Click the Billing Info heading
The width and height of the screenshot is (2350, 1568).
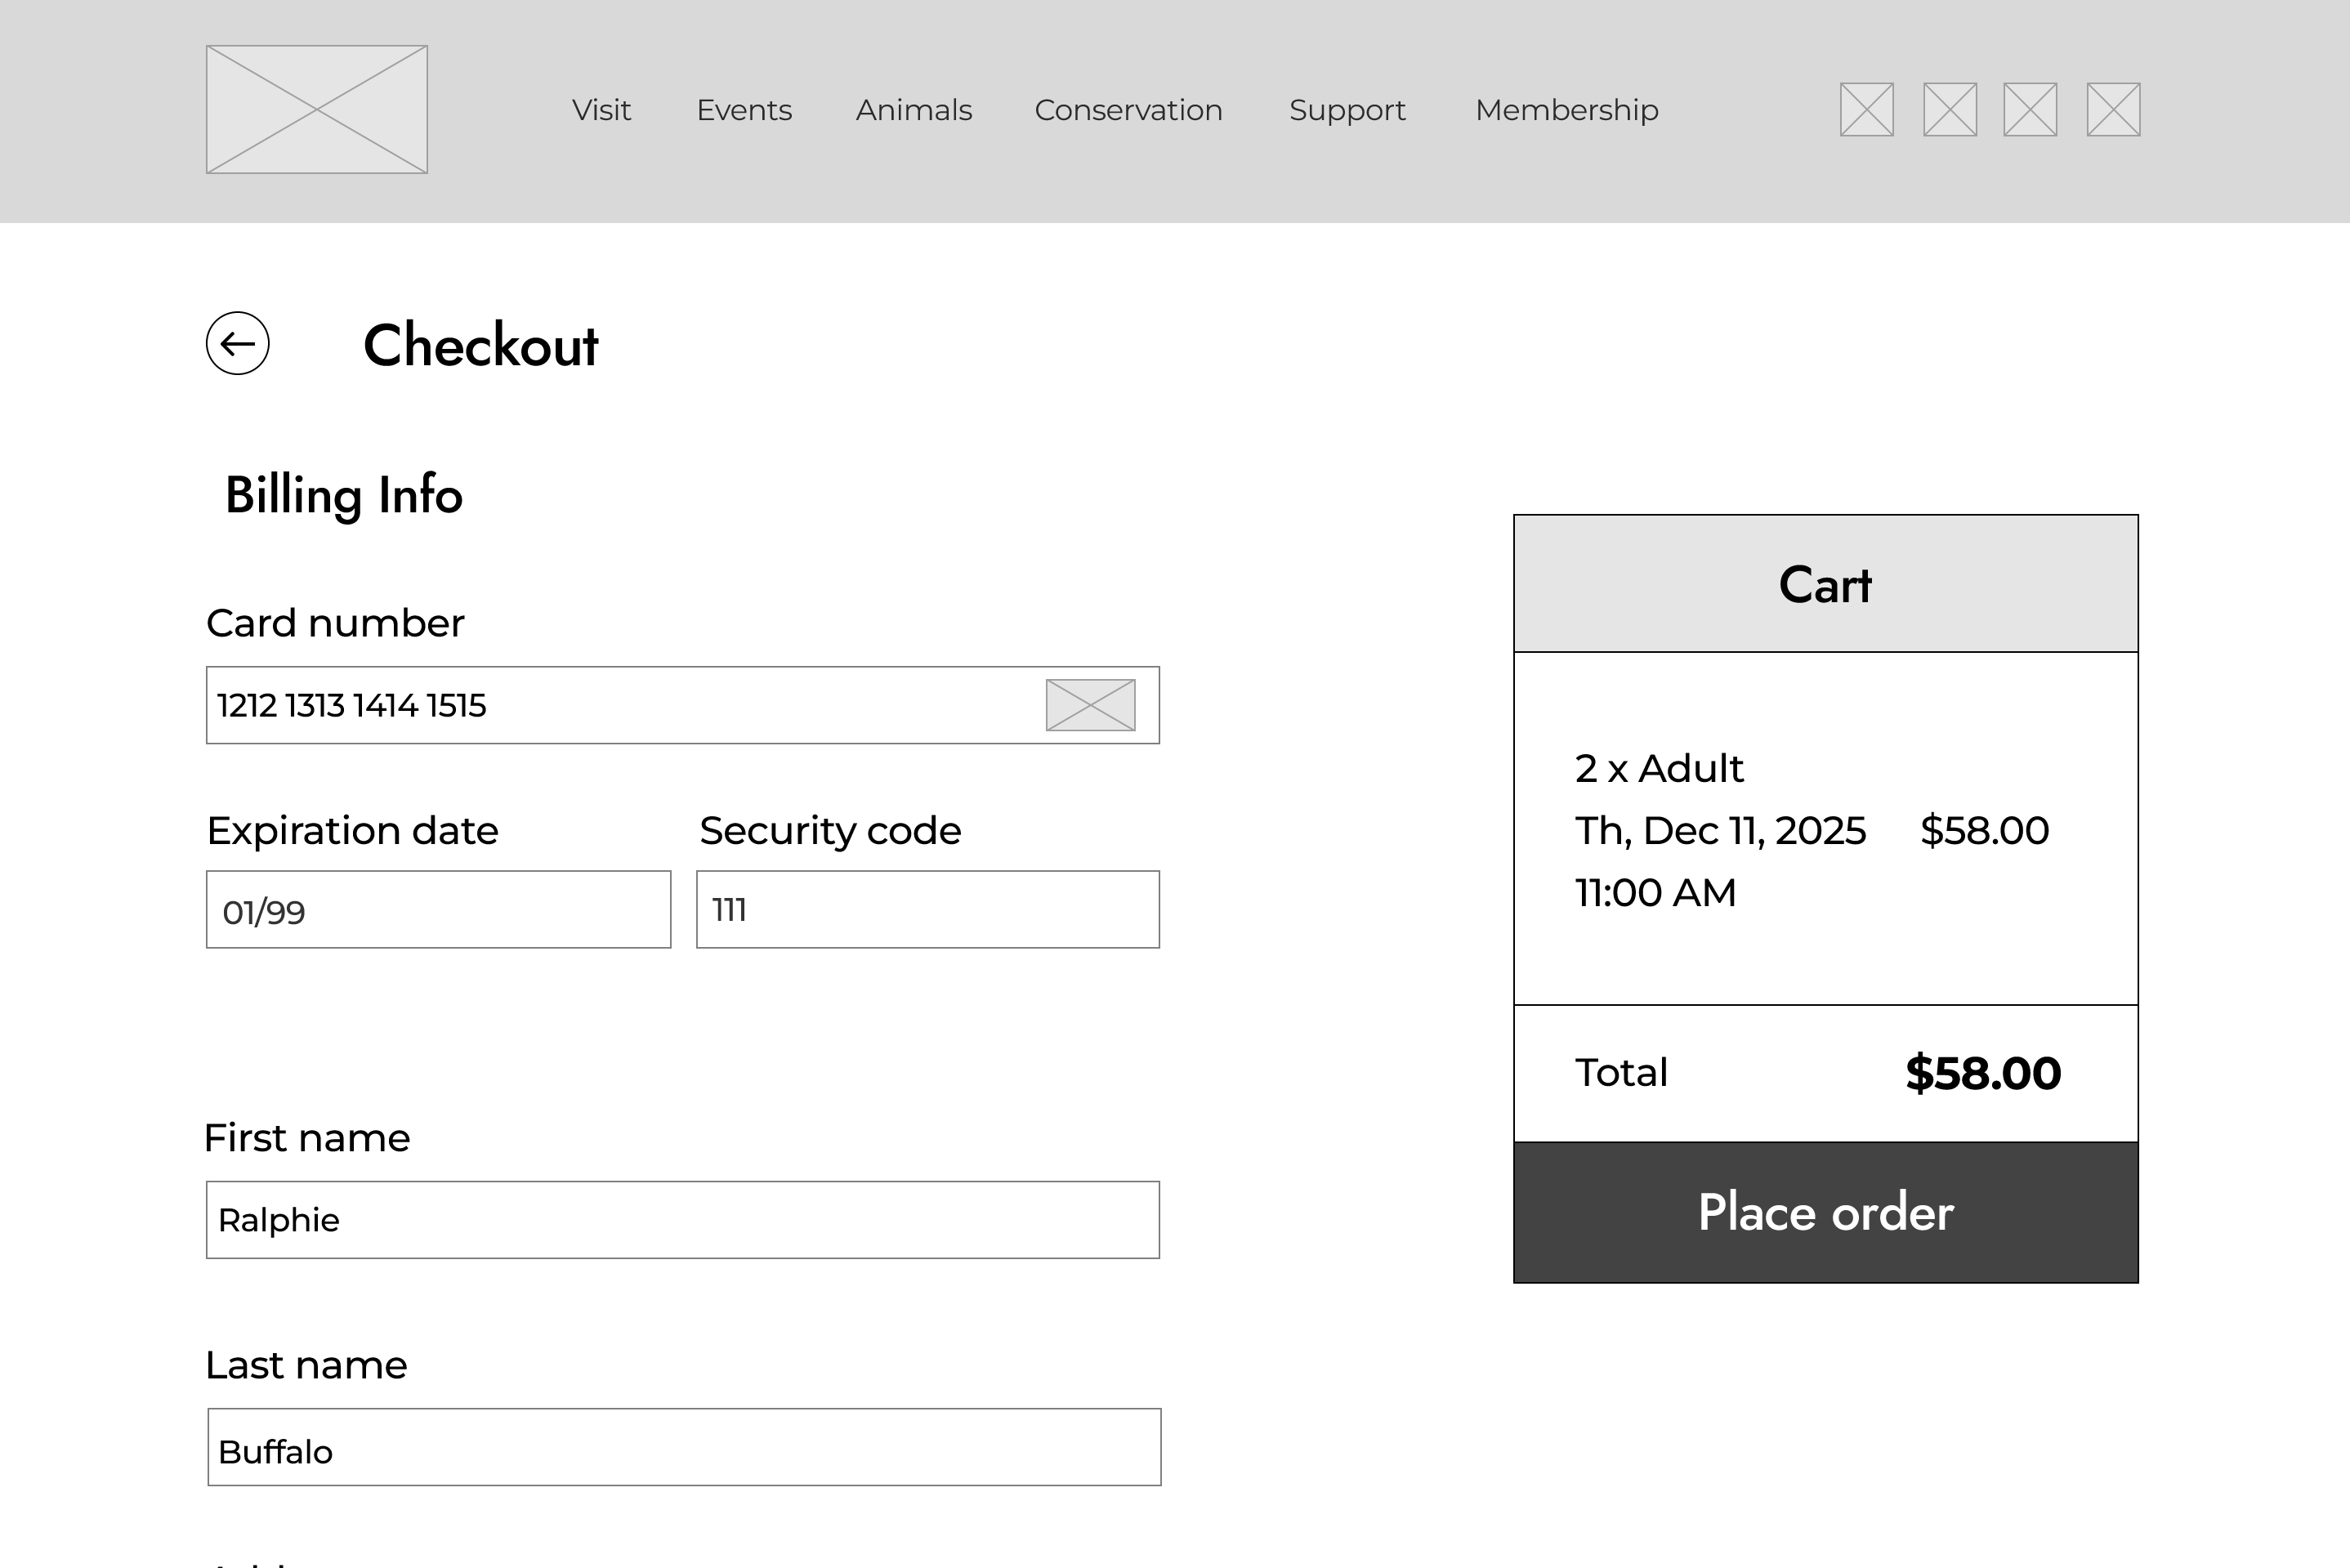point(344,496)
